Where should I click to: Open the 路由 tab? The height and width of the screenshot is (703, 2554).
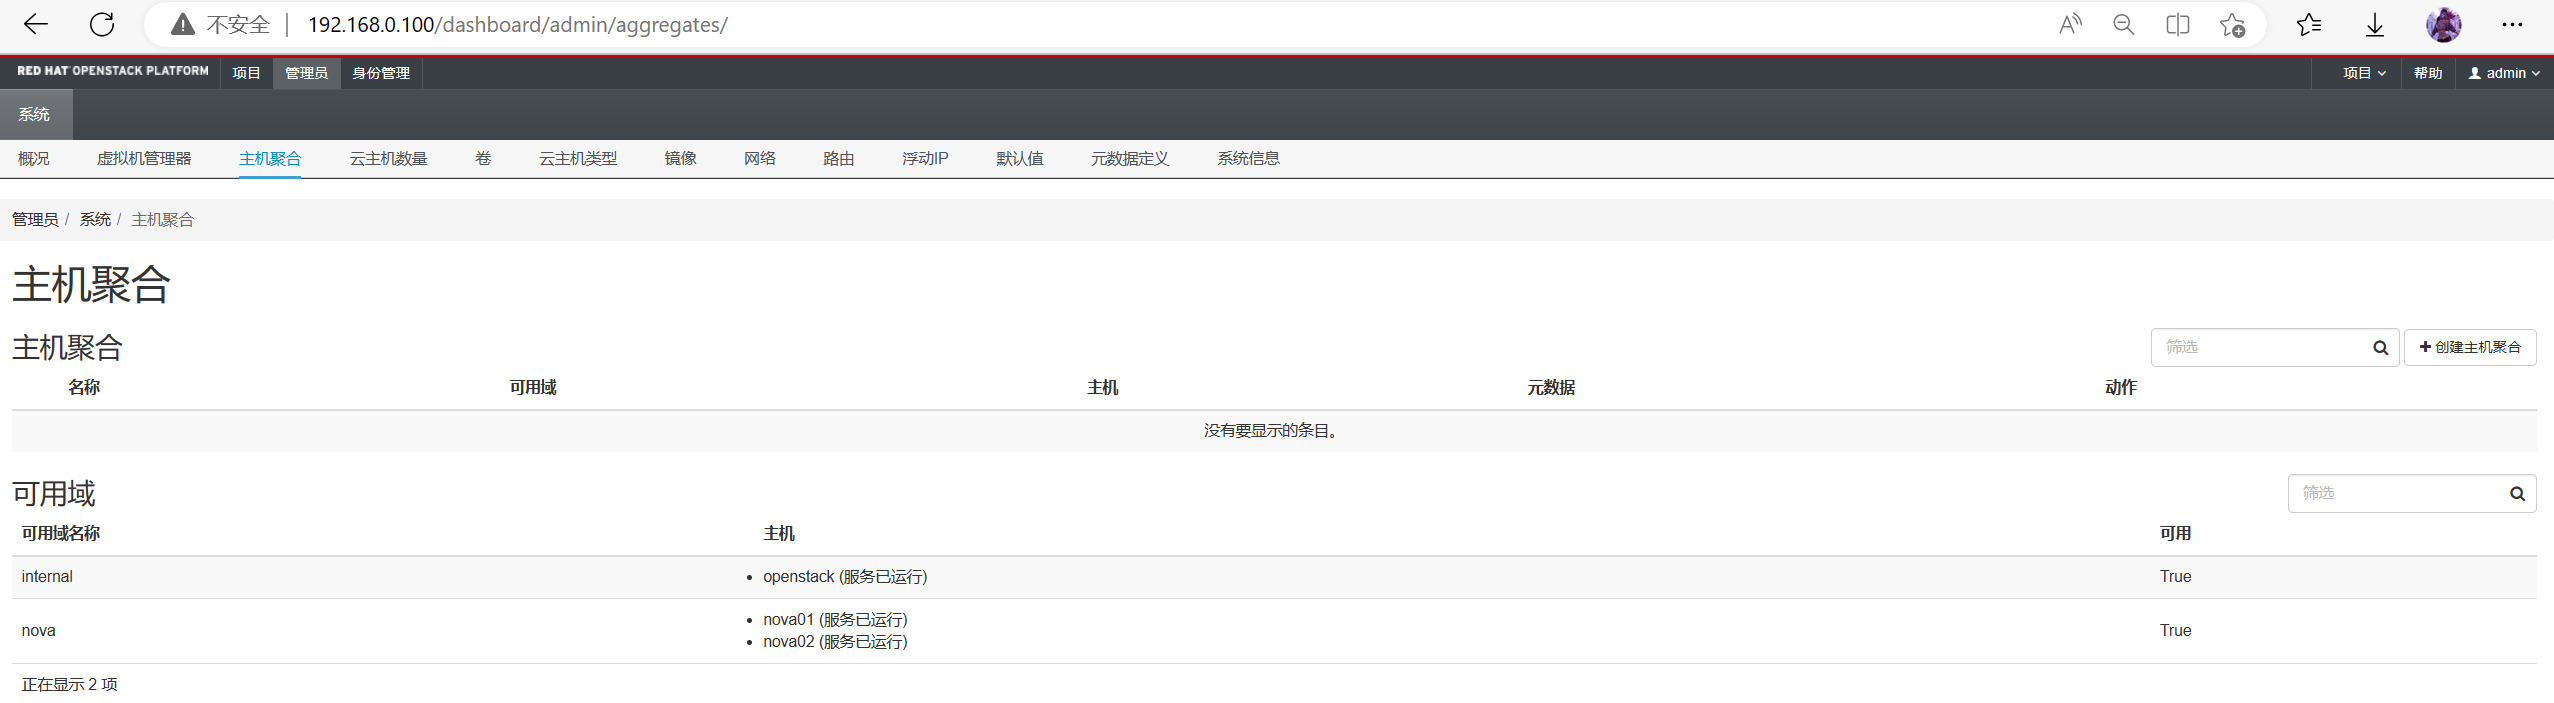click(838, 158)
